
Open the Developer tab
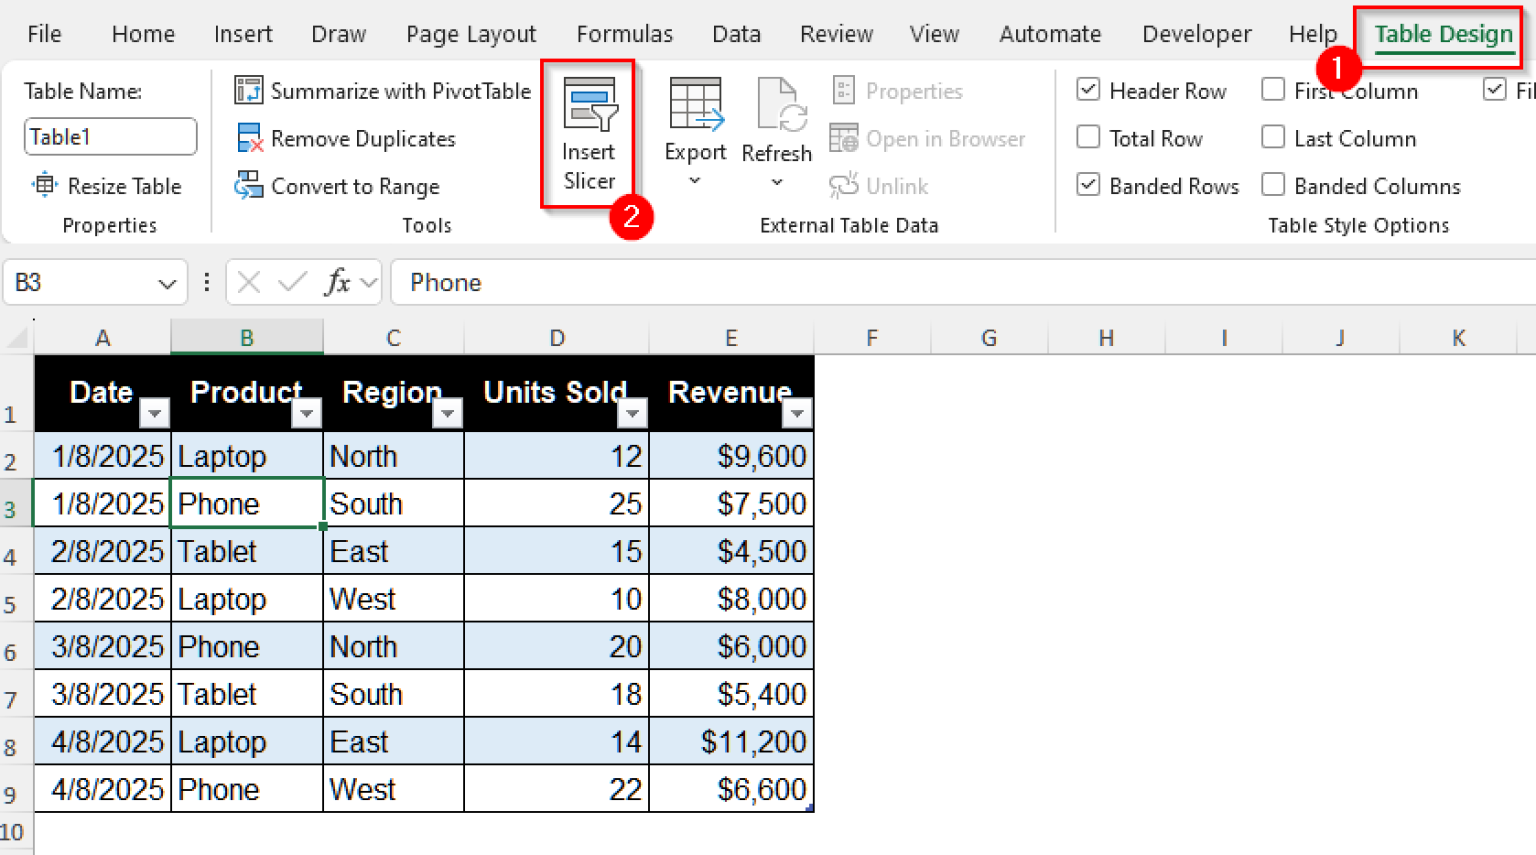(x=1196, y=33)
